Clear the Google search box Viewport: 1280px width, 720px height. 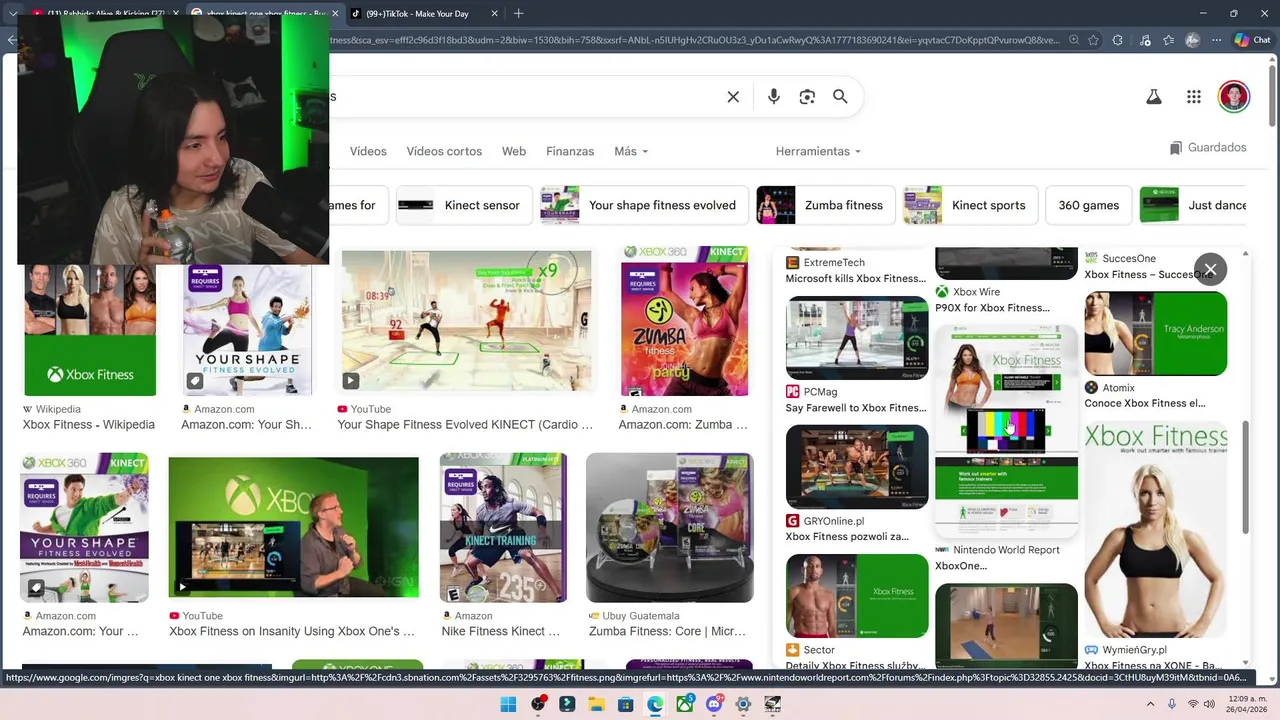click(733, 97)
